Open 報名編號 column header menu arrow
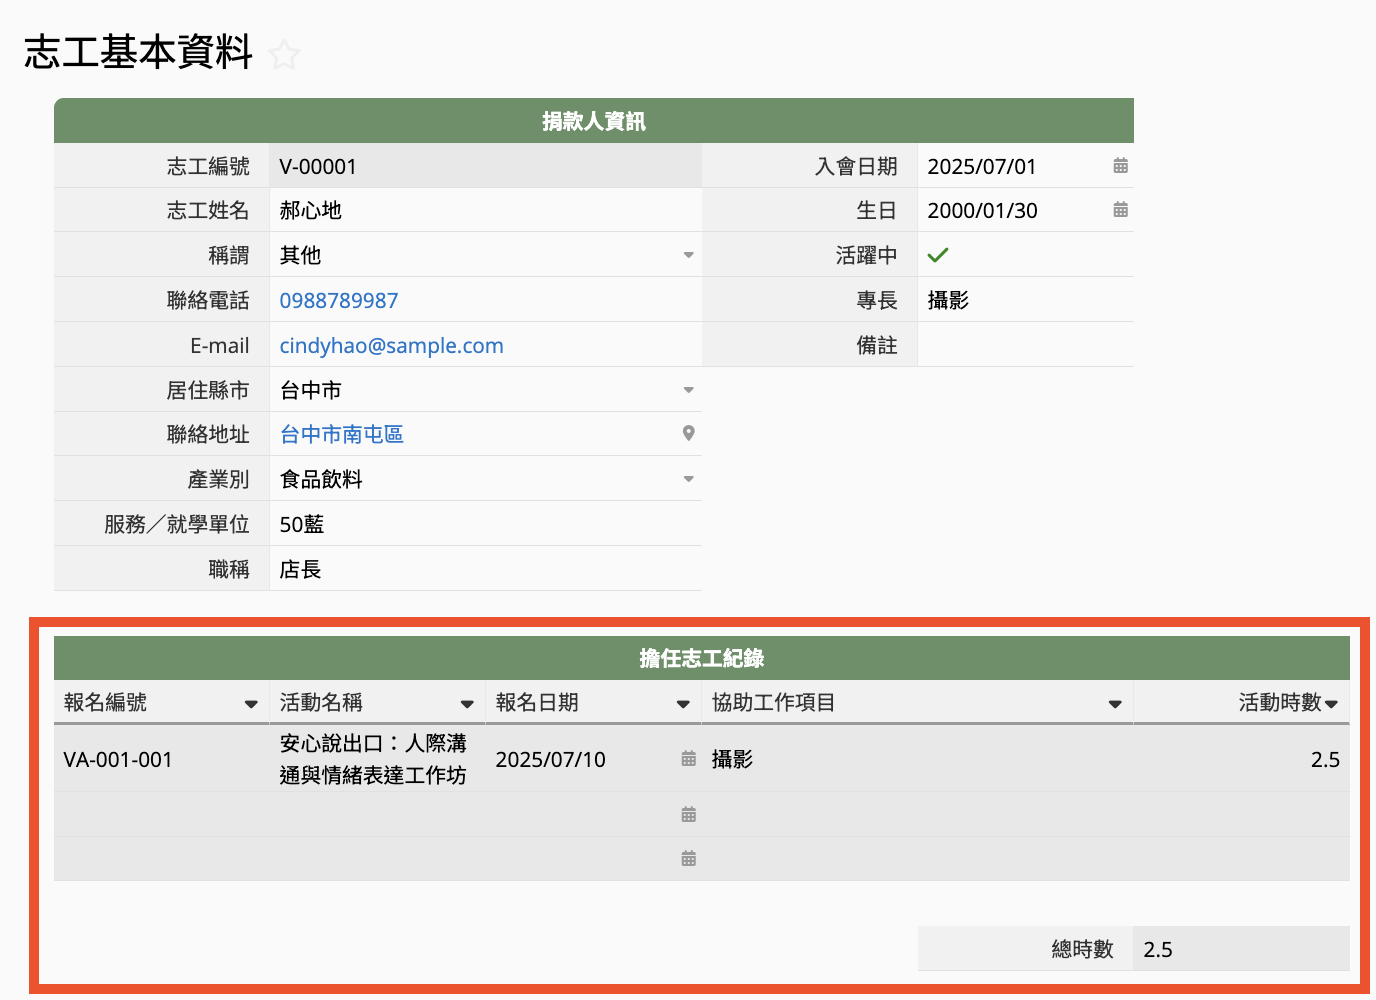Screen dimensions: 1376x1000 tap(251, 704)
